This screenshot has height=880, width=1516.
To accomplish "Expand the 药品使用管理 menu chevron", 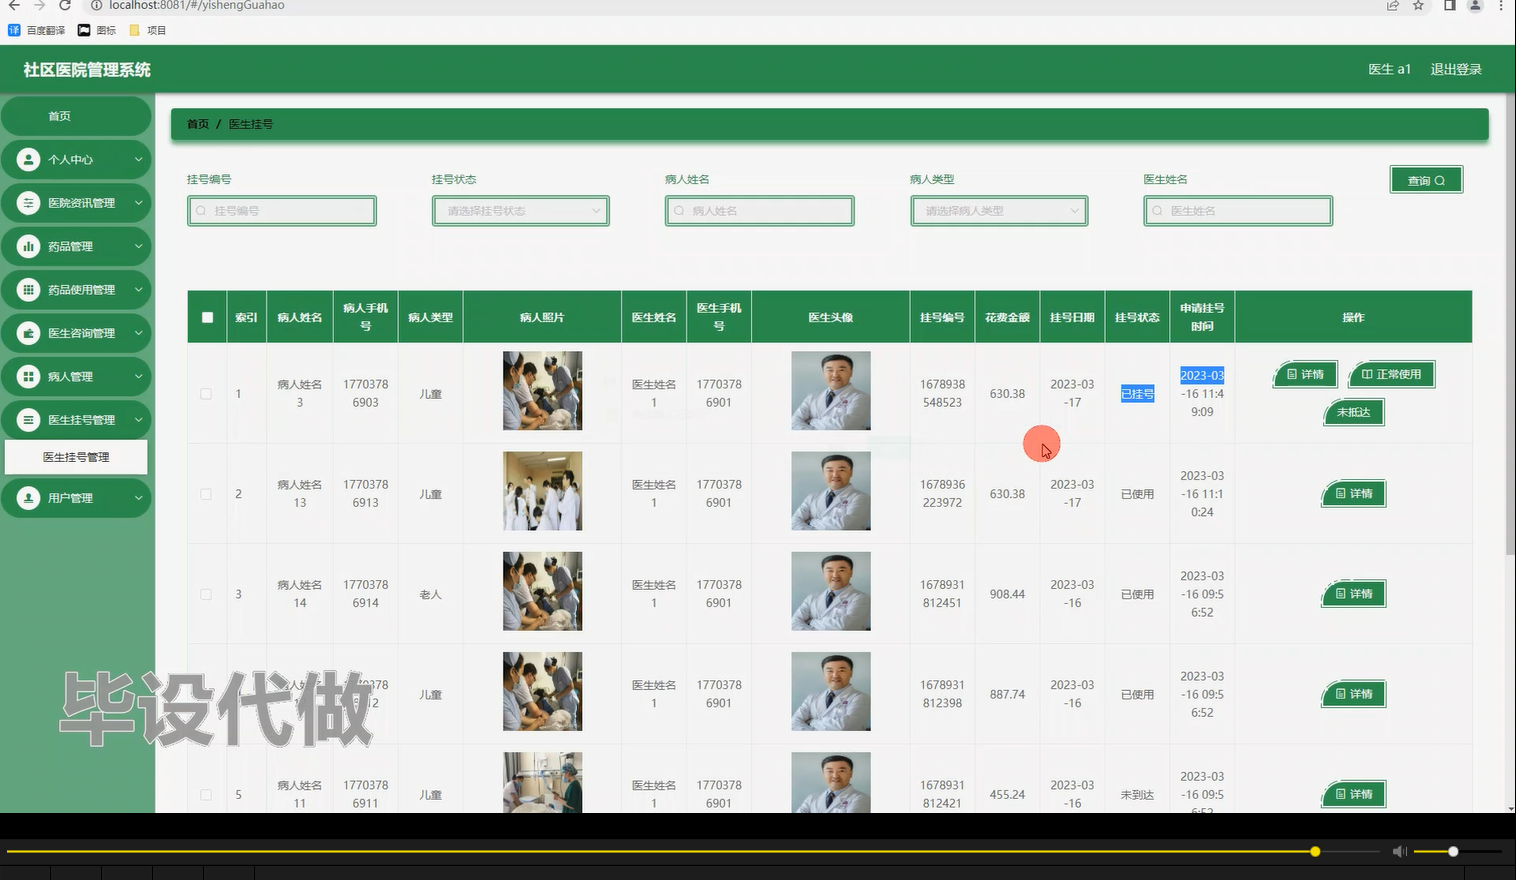I will [138, 290].
